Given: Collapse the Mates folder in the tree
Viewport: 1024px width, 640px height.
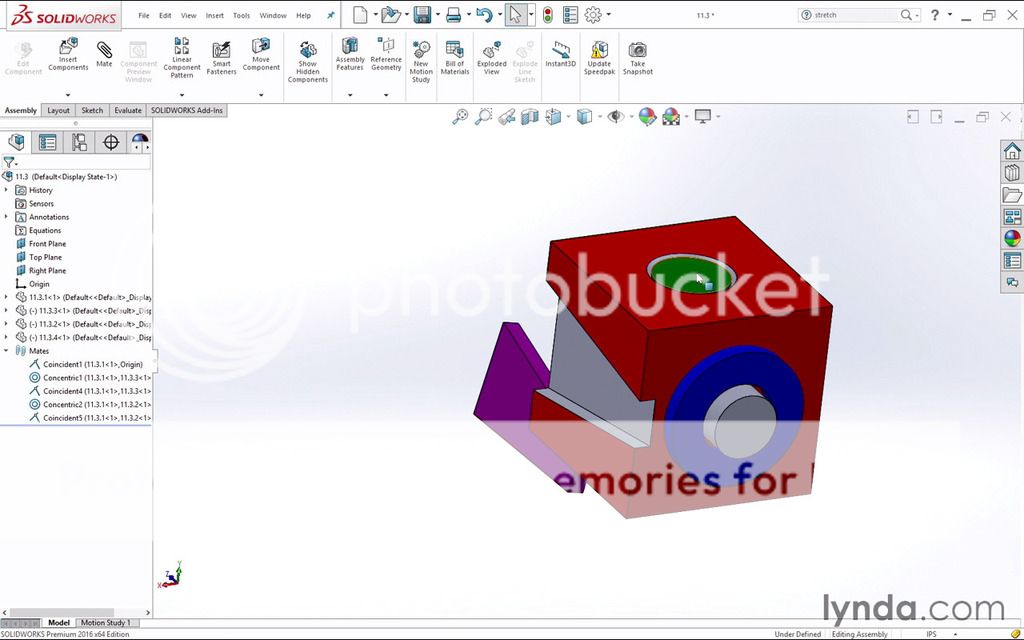Looking at the screenshot, I should [7, 351].
